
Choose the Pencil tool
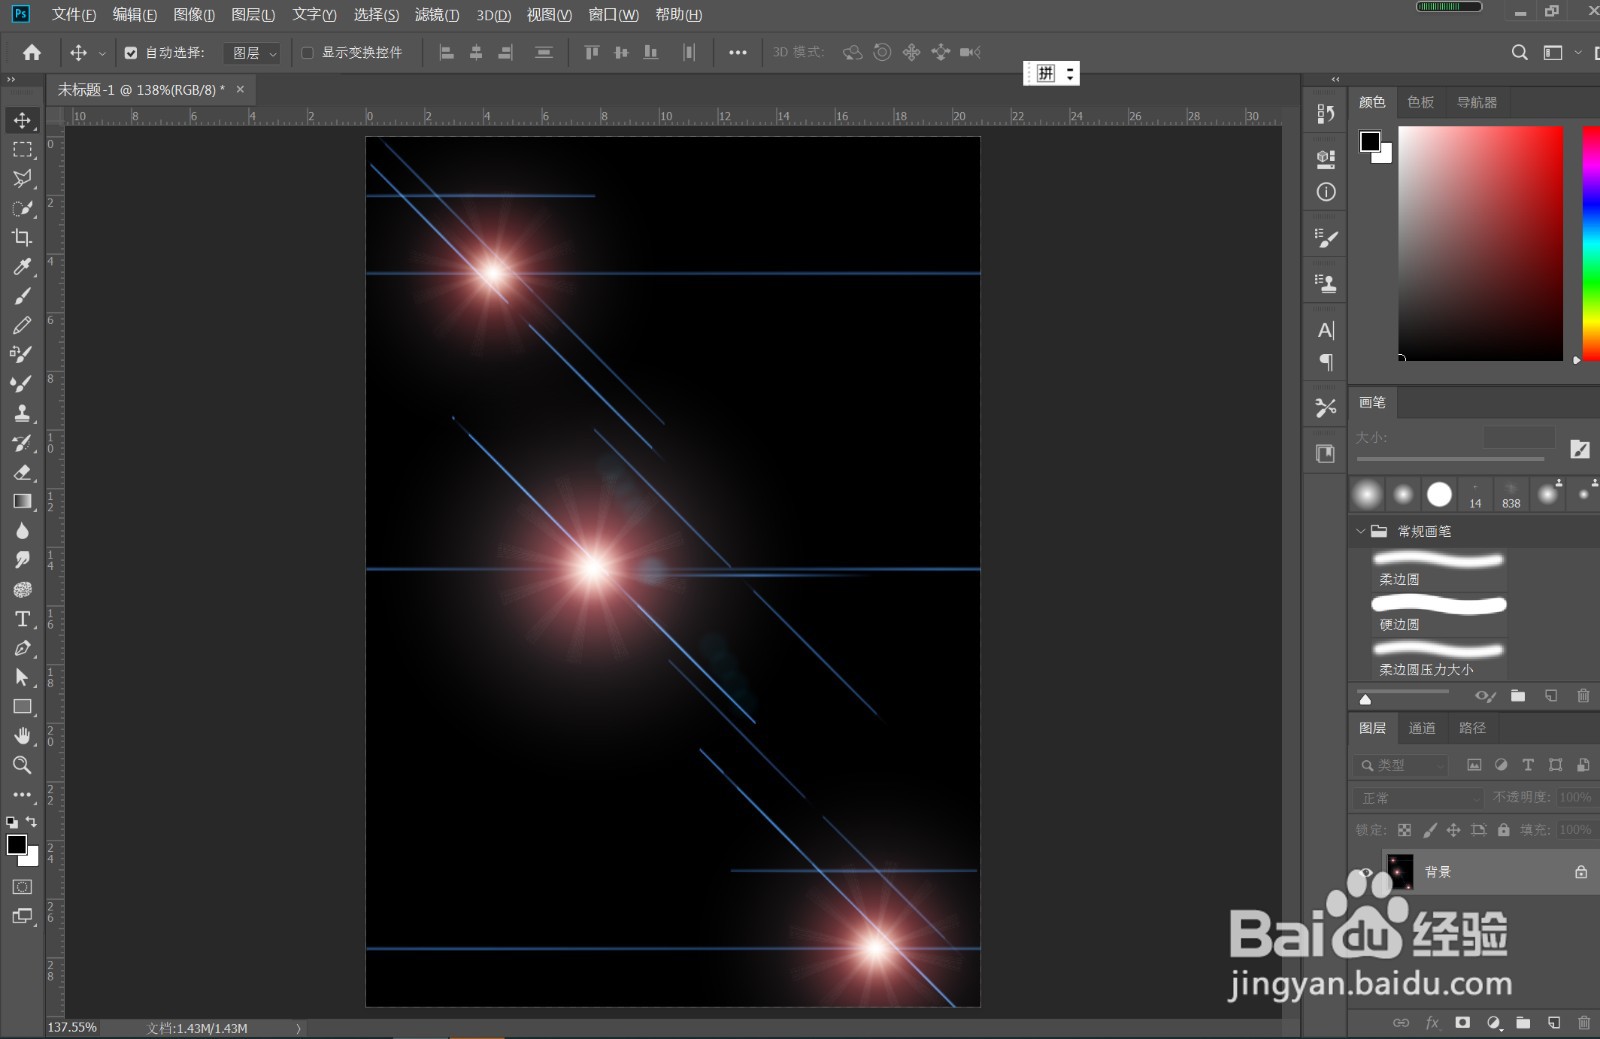(22, 325)
